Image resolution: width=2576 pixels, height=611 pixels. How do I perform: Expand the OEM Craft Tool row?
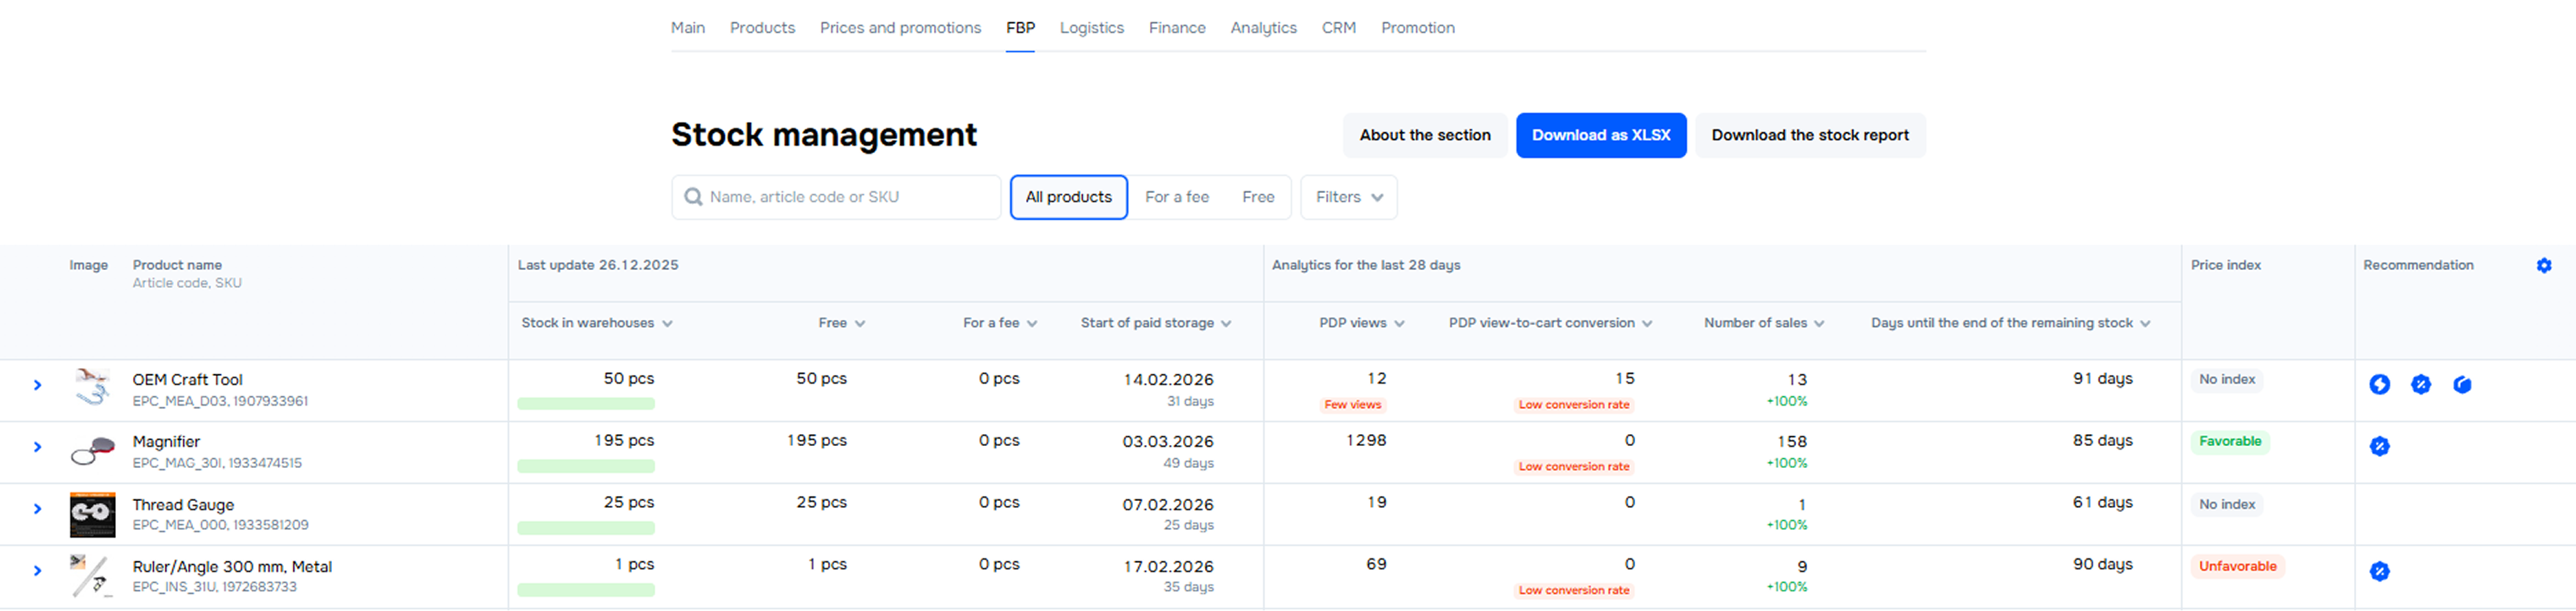coord(37,385)
